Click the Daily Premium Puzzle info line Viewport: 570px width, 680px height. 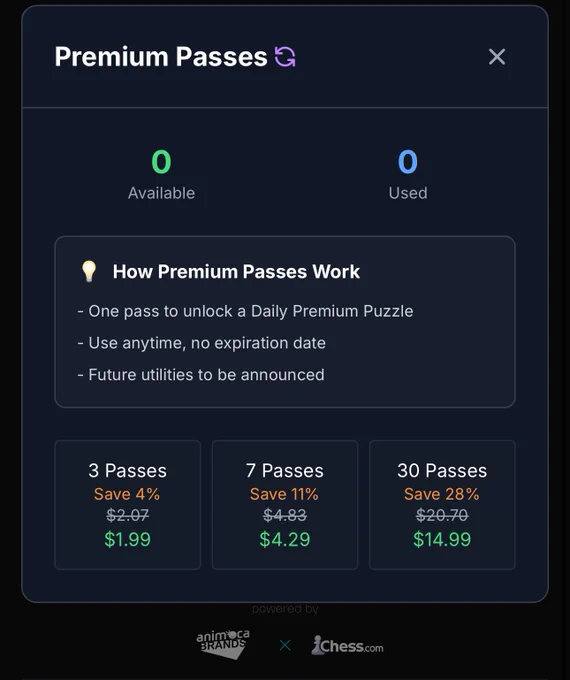246,311
